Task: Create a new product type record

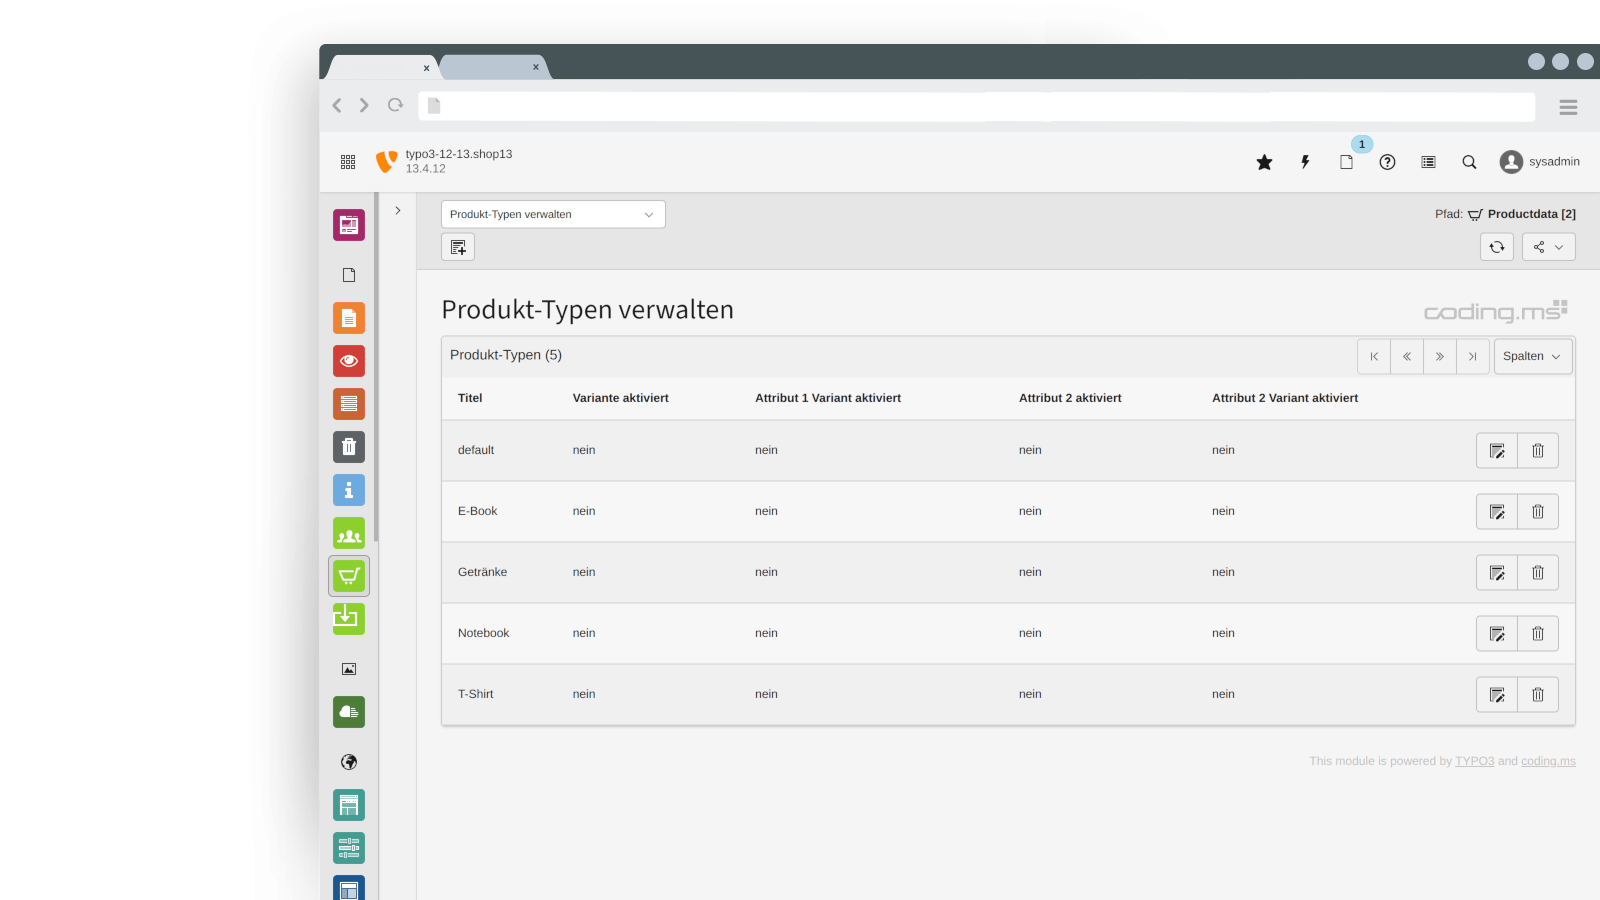Action: (x=458, y=247)
